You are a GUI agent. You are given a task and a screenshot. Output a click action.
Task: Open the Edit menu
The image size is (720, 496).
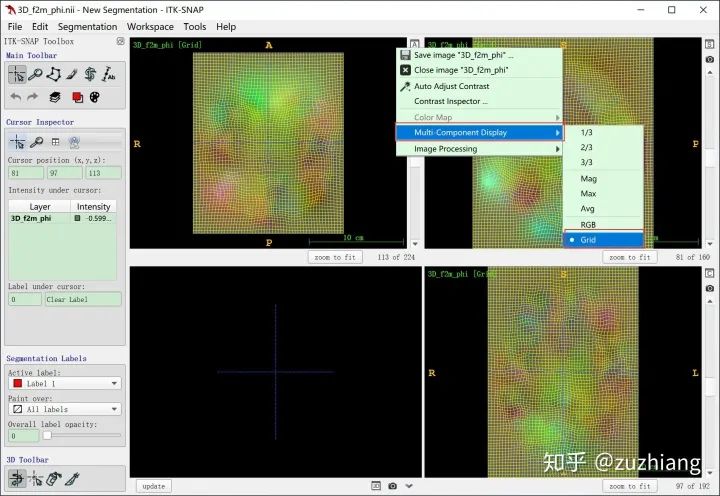(x=40, y=27)
